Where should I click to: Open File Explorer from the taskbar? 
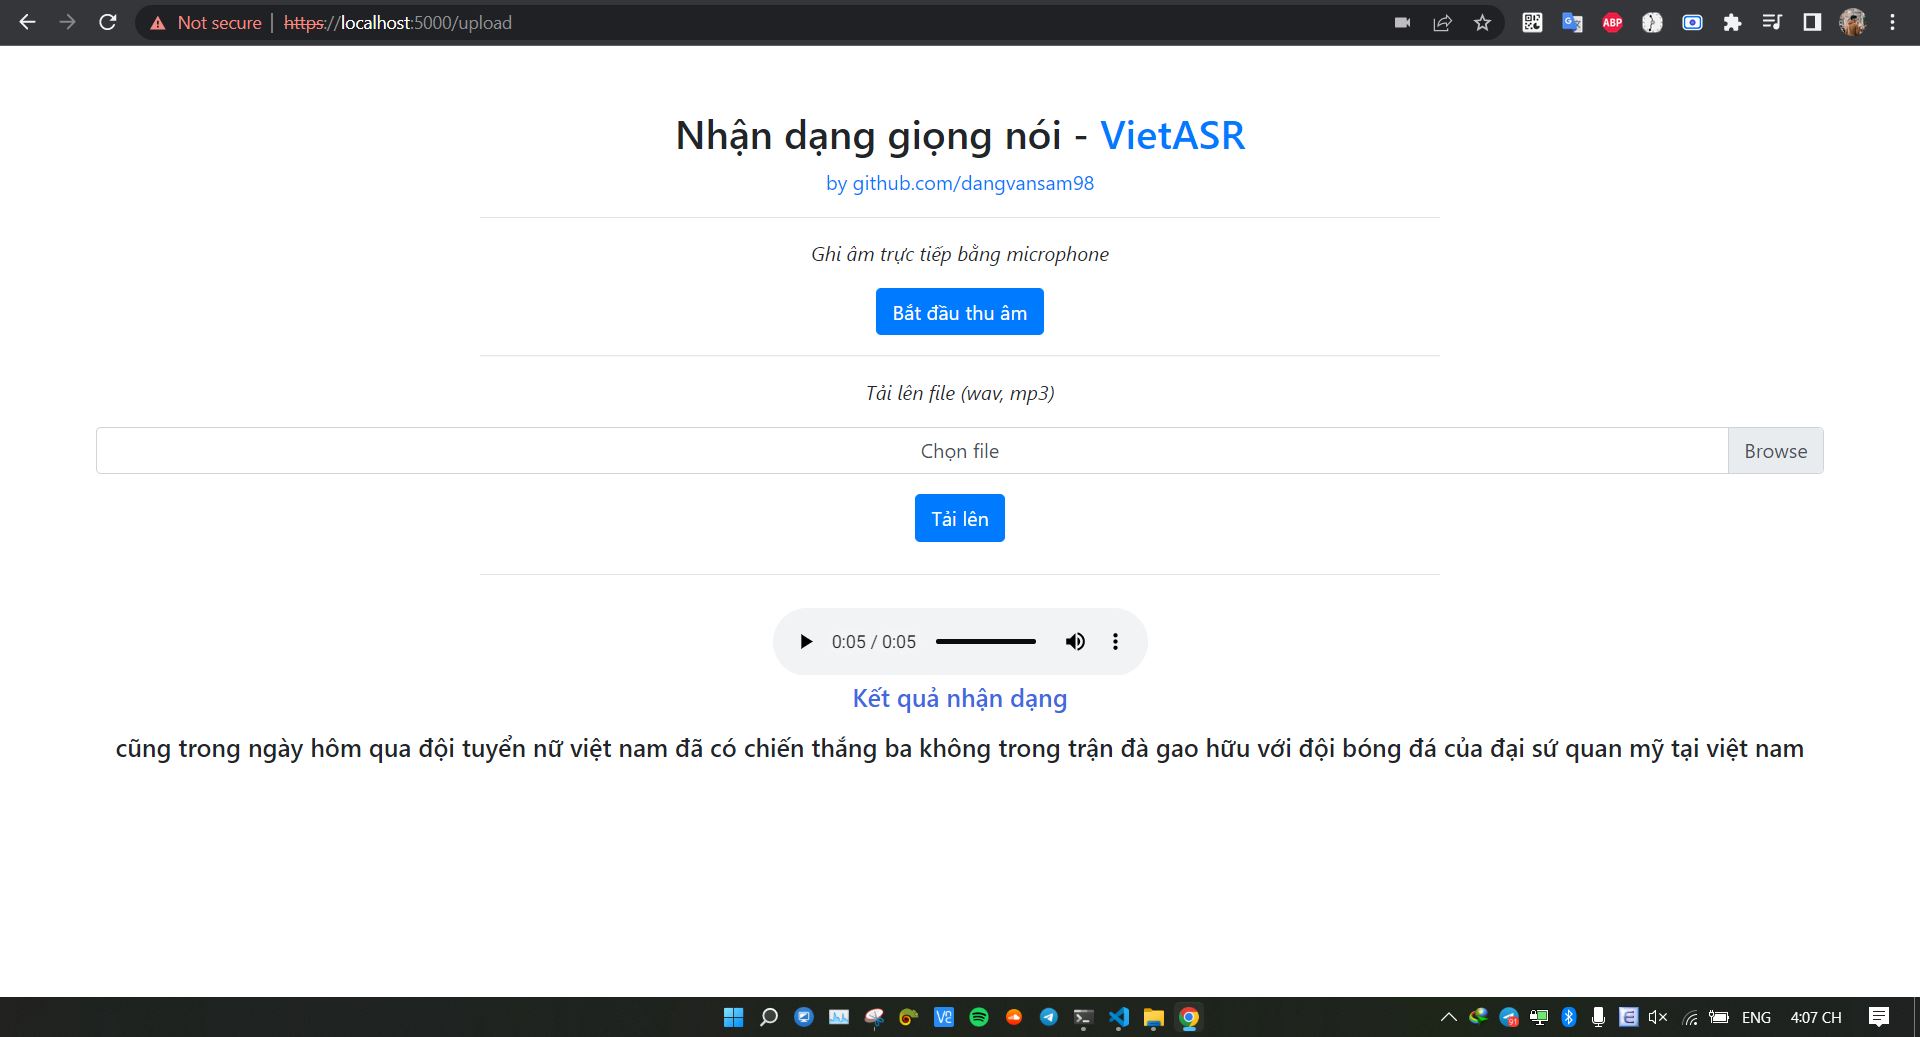[x=1154, y=1017]
